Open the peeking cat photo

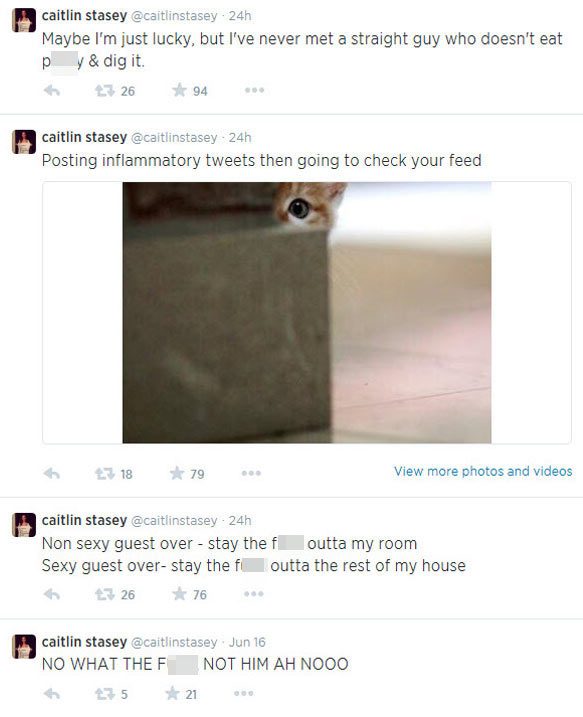pyautogui.click(x=307, y=312)
